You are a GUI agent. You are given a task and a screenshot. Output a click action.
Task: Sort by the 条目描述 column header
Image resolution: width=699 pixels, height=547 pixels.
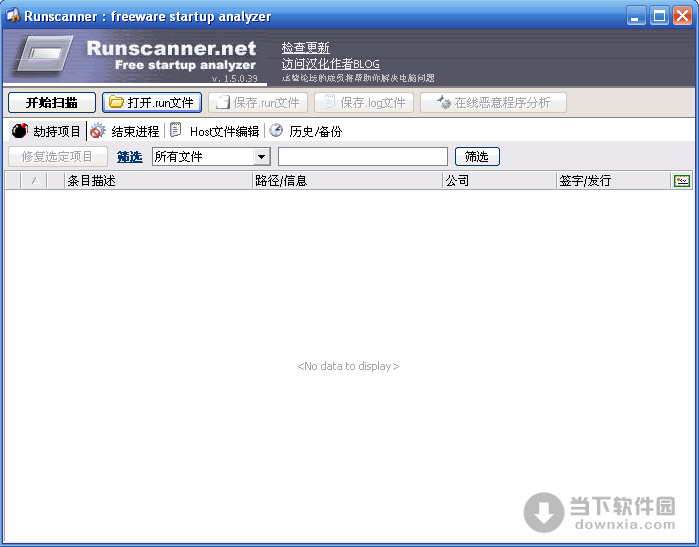pyautogui.click(x=158, y=181)
